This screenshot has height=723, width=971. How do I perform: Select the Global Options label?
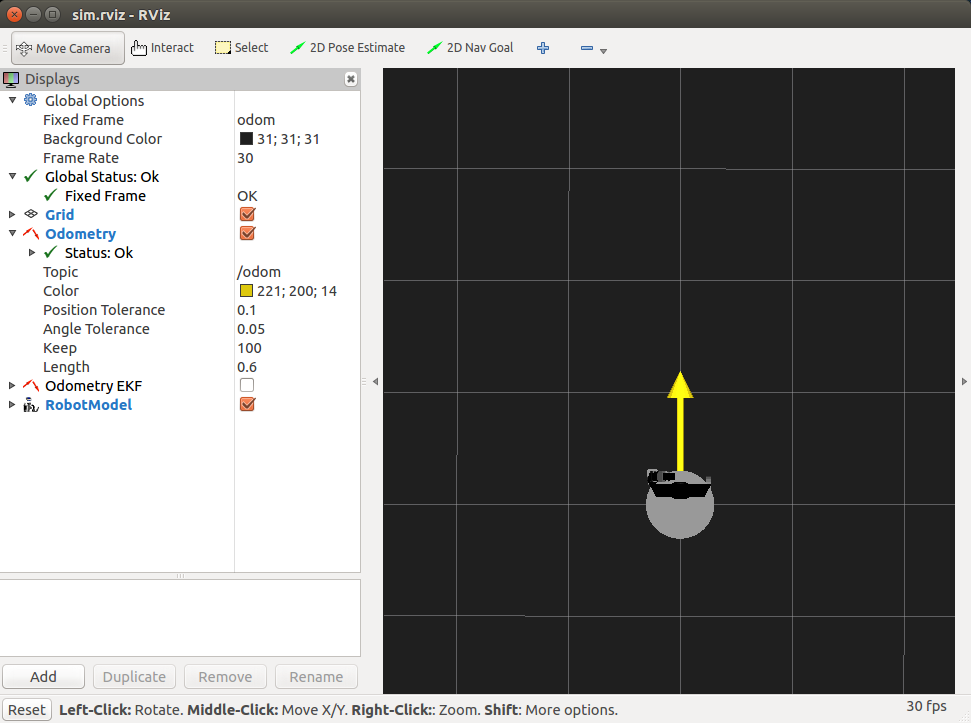point(94,101)
